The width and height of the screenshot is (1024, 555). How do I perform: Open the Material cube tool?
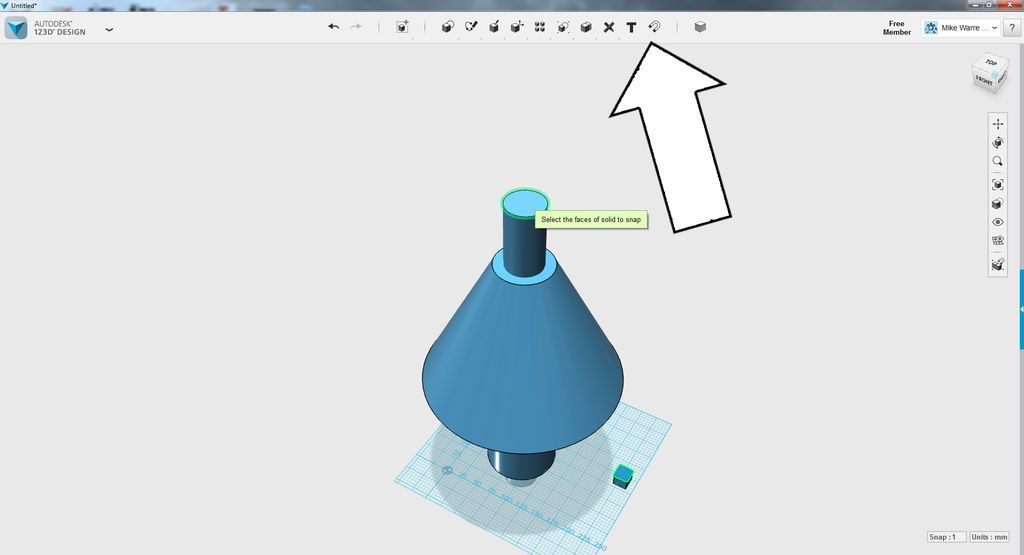[x=700, y=27]
